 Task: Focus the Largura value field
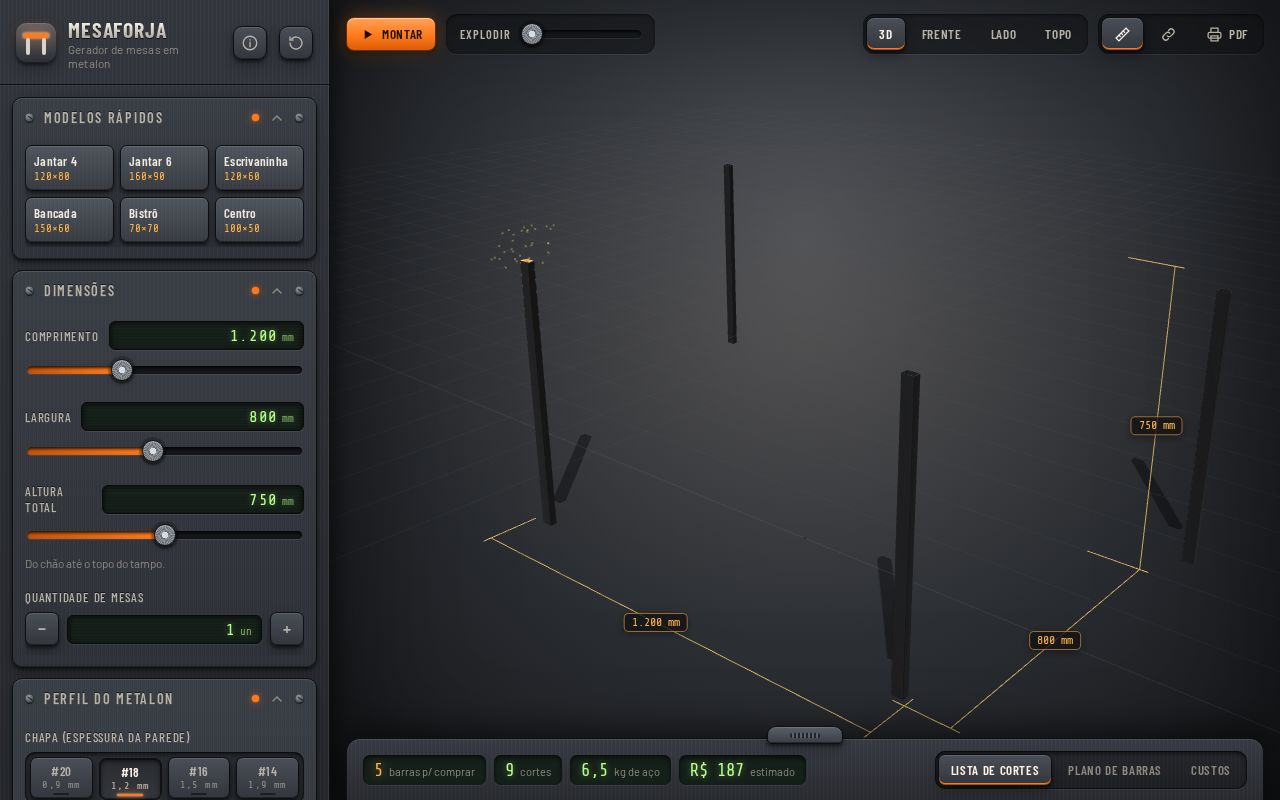(x=192, y=417)
